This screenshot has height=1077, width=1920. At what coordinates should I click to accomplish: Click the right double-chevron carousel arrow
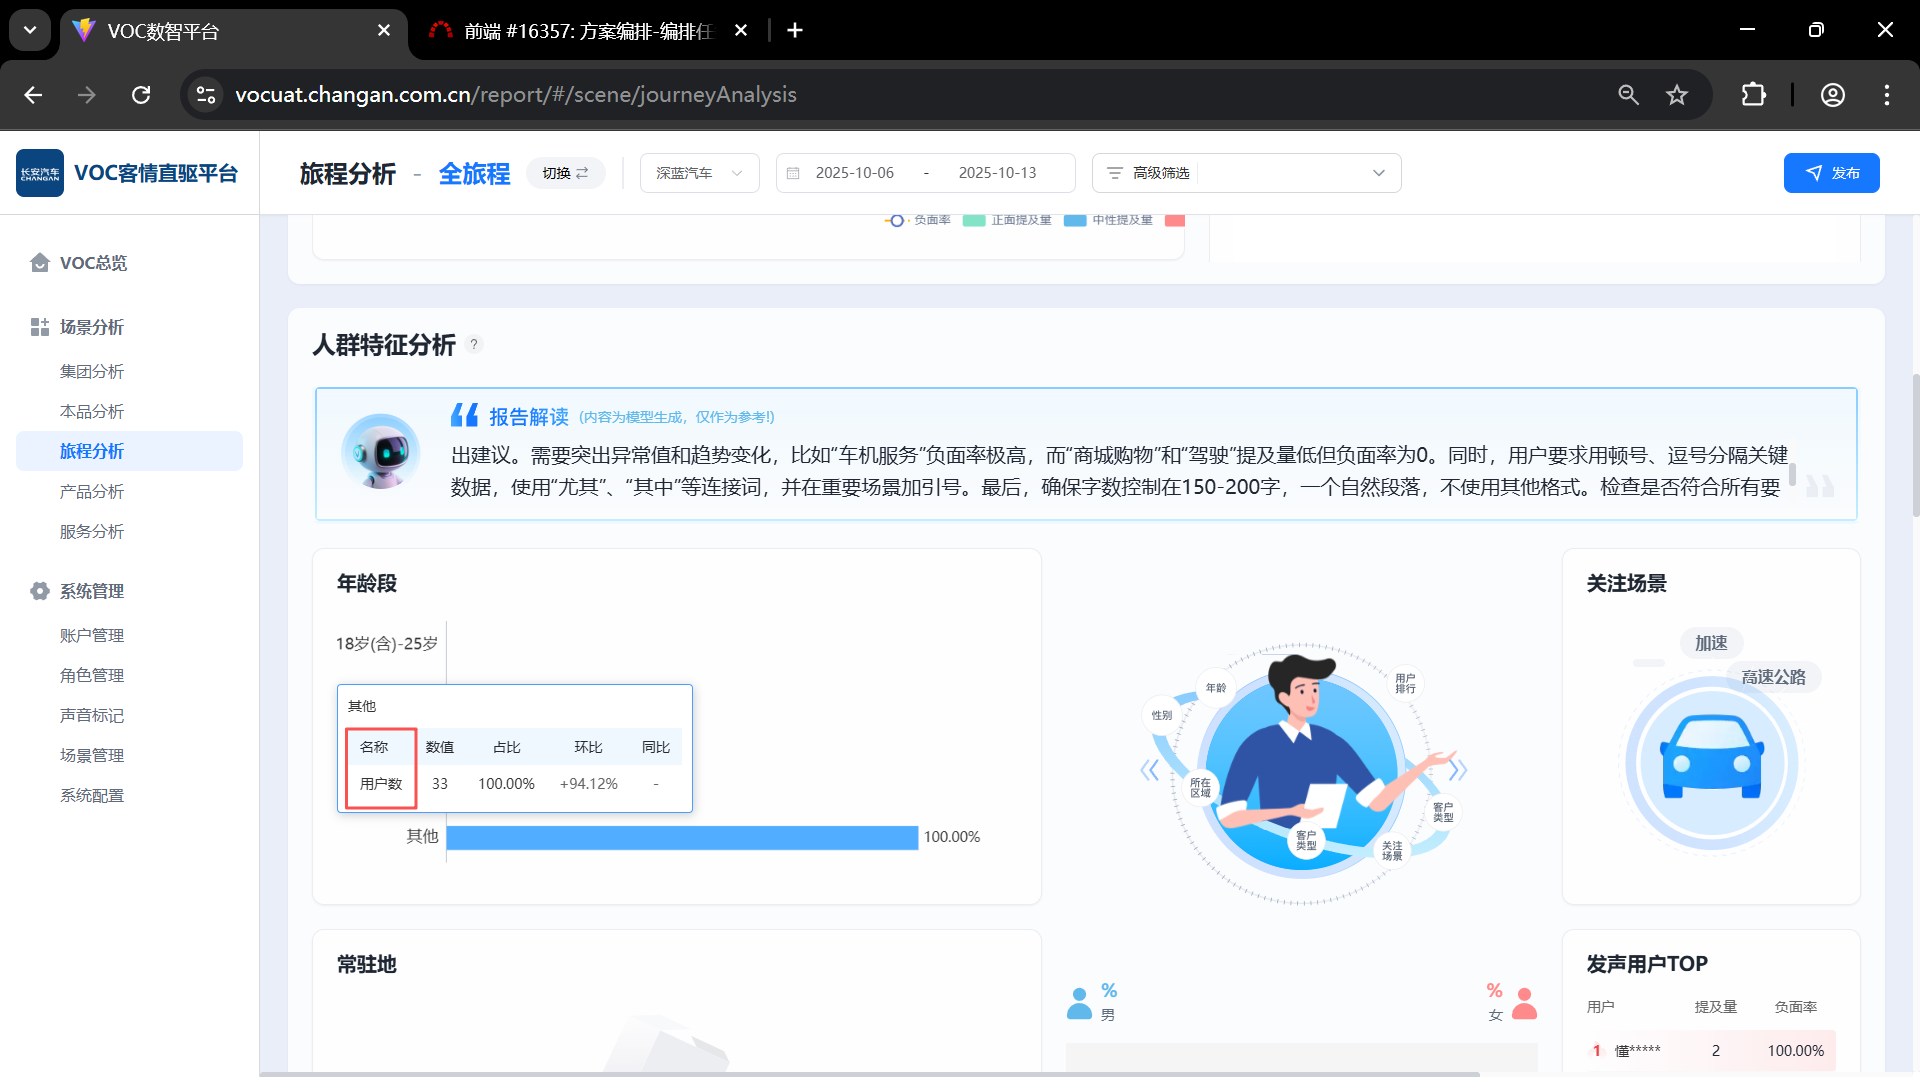(1457, 769)
